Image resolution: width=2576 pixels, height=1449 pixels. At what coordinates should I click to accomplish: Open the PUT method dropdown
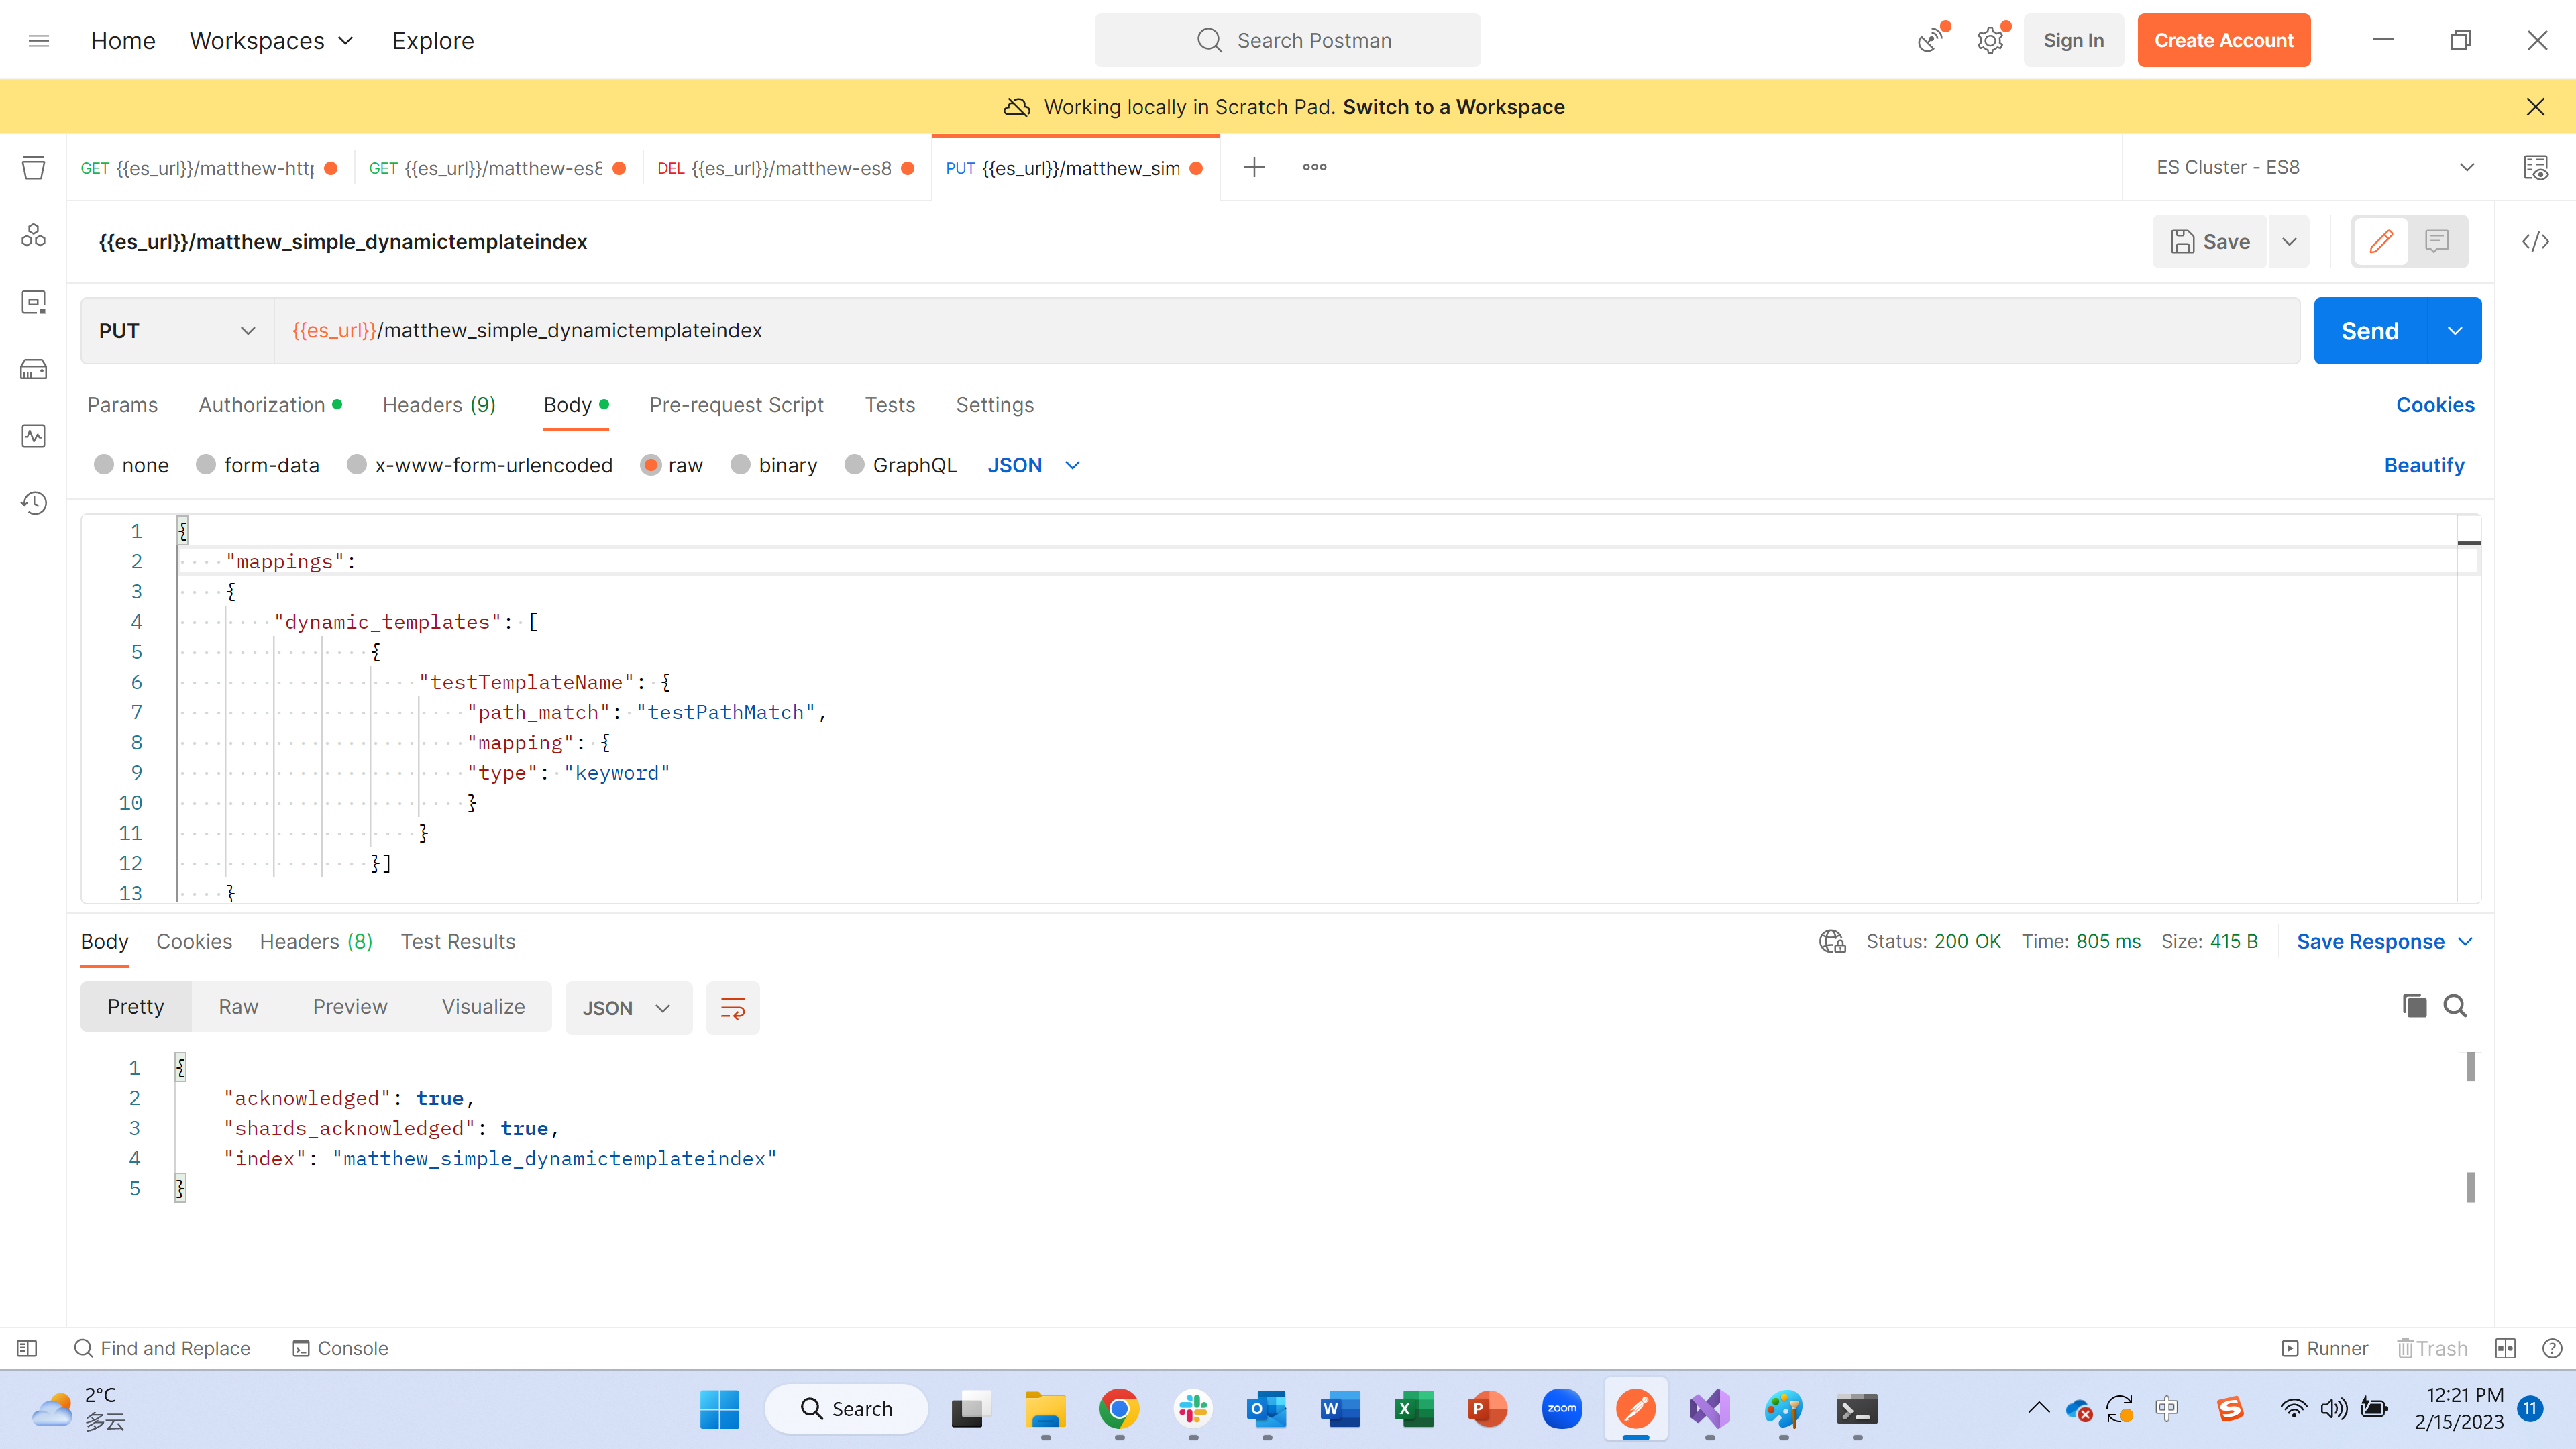tap(177, 330)
